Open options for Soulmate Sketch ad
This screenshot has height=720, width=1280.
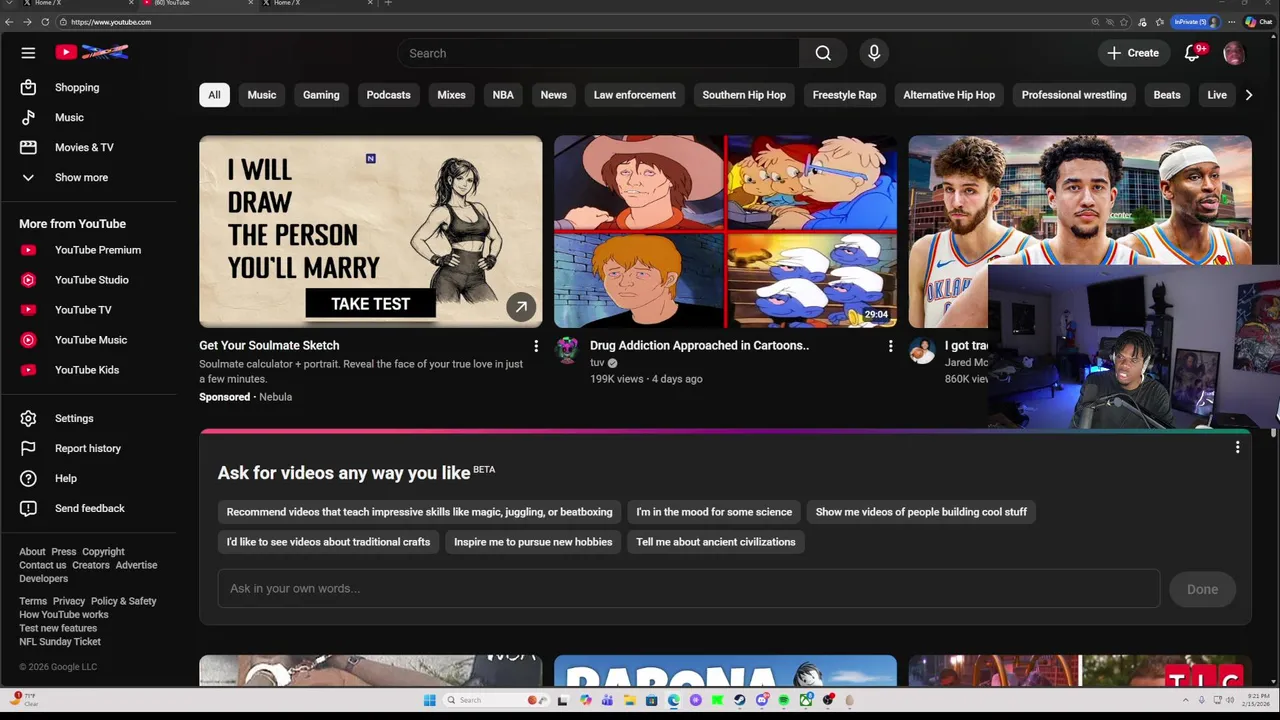536,346
